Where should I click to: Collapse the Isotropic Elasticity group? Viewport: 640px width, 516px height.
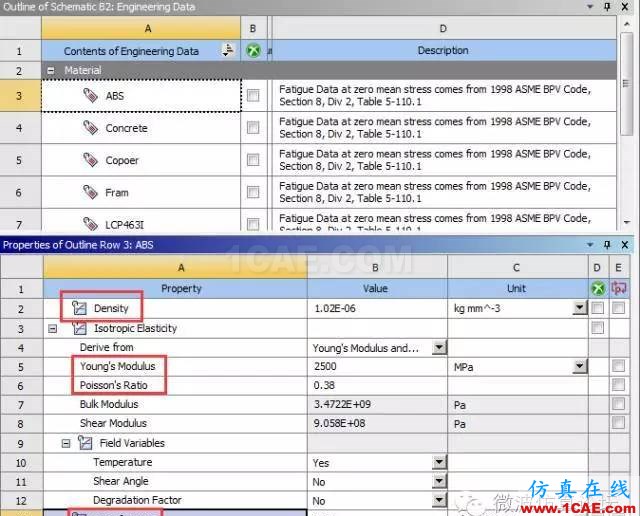pos(53,329)
